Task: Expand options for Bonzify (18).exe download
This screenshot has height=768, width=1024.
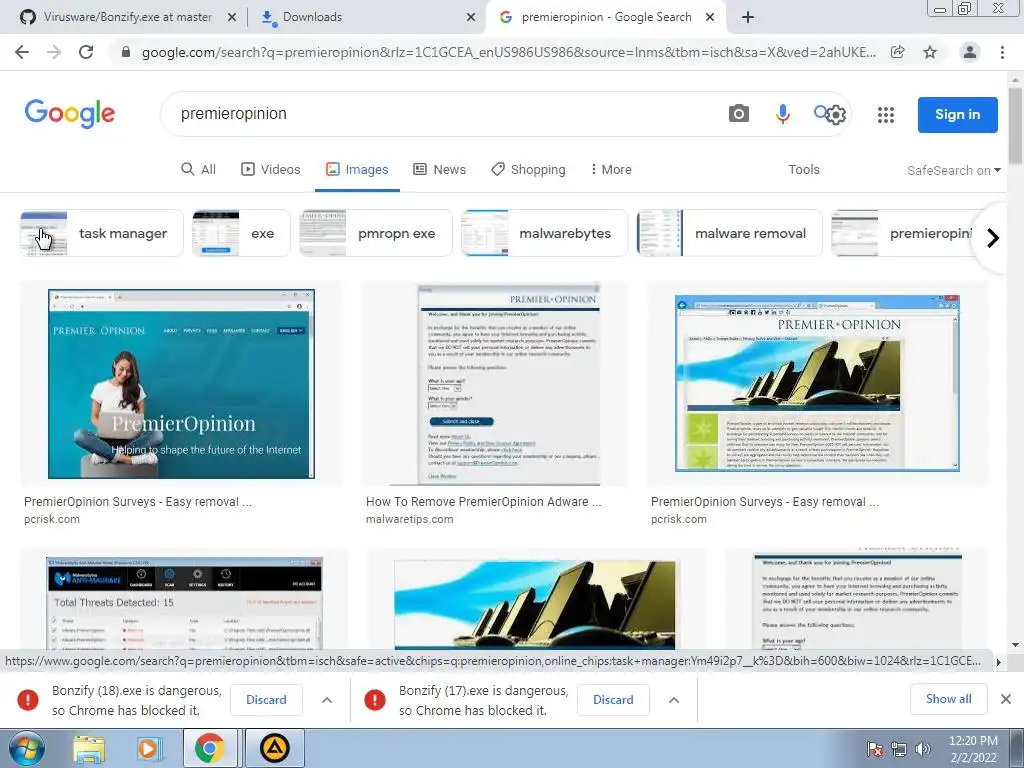Action: pos(327,699)
